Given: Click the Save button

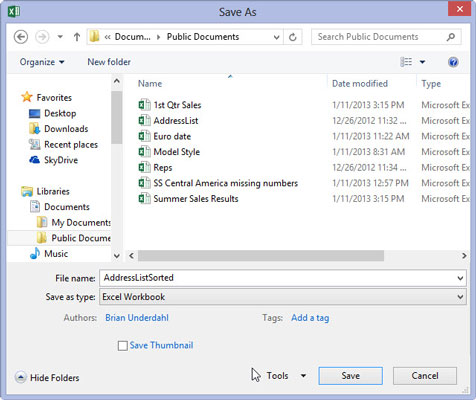Looking at the screenshot, I should [x=350, y=376].
